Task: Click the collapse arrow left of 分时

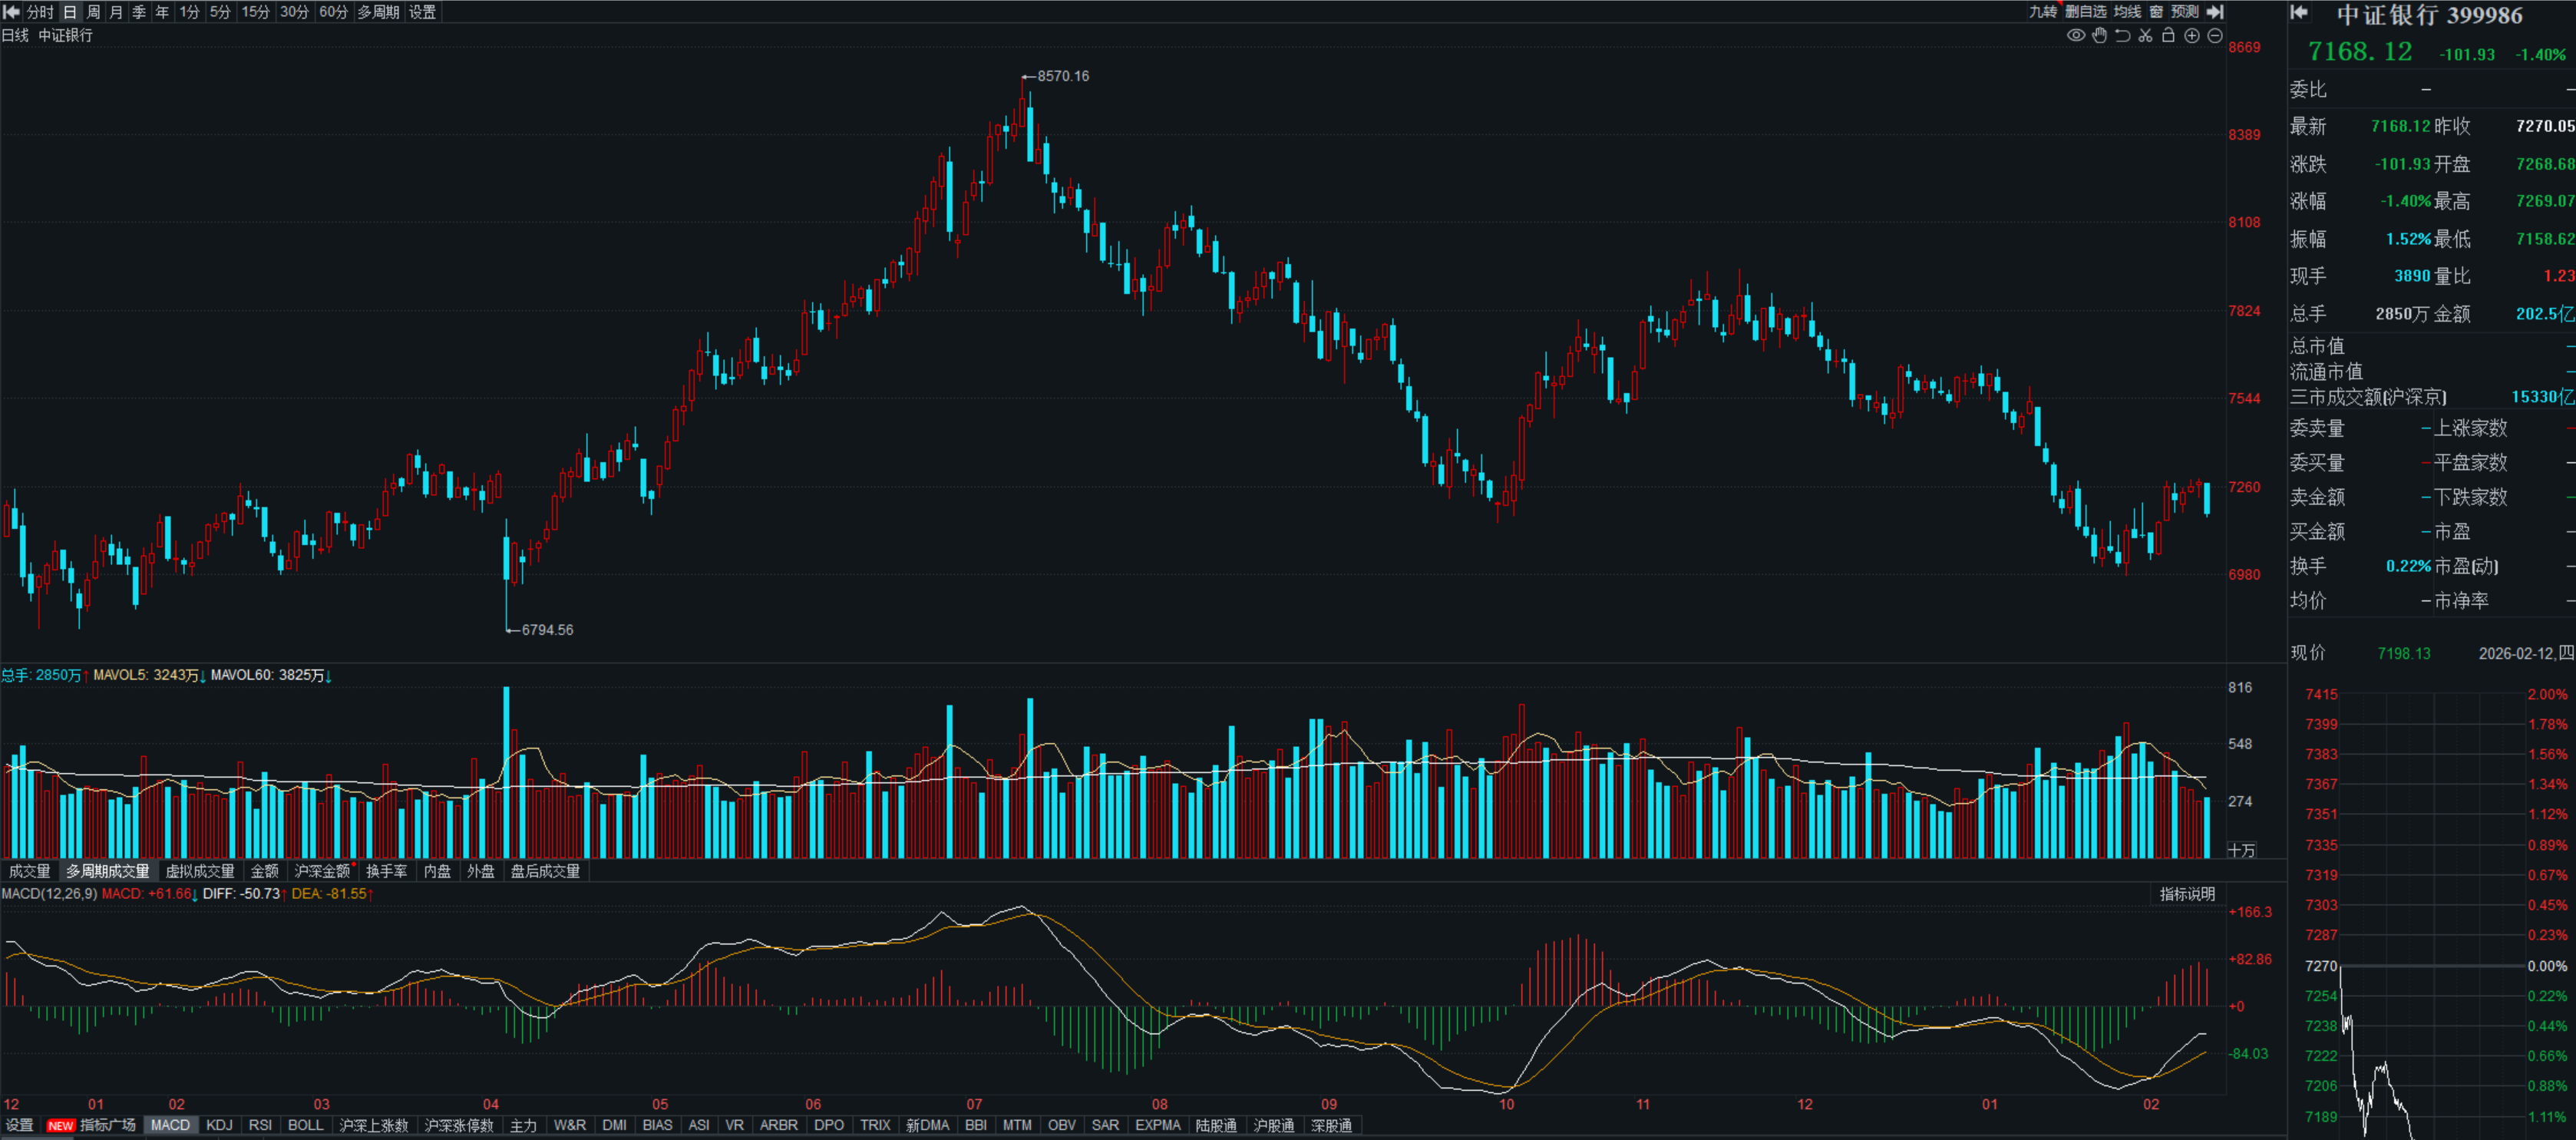Action: tap(12, 12)
